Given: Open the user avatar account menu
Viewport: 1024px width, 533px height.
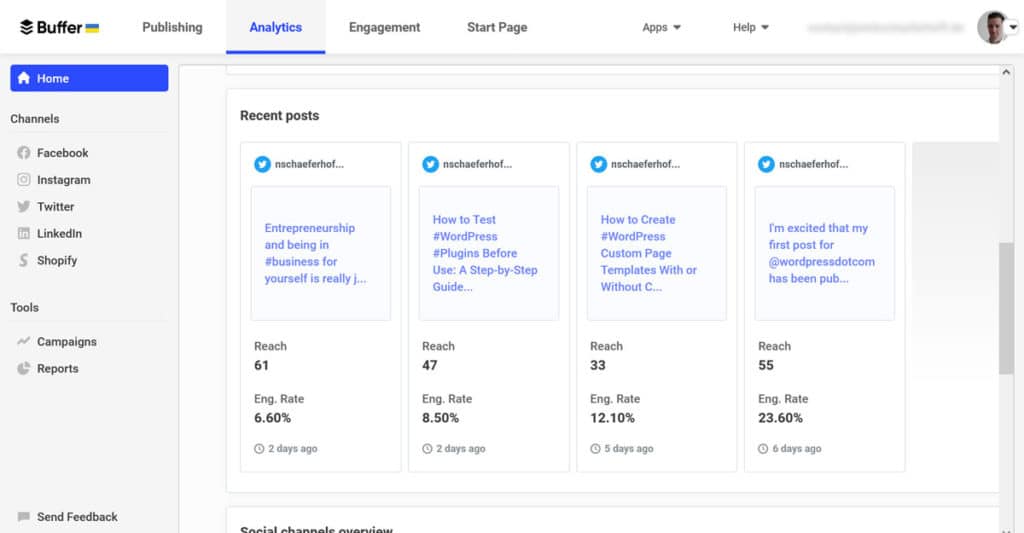Looking at the screenshot, I should [997, 27].
